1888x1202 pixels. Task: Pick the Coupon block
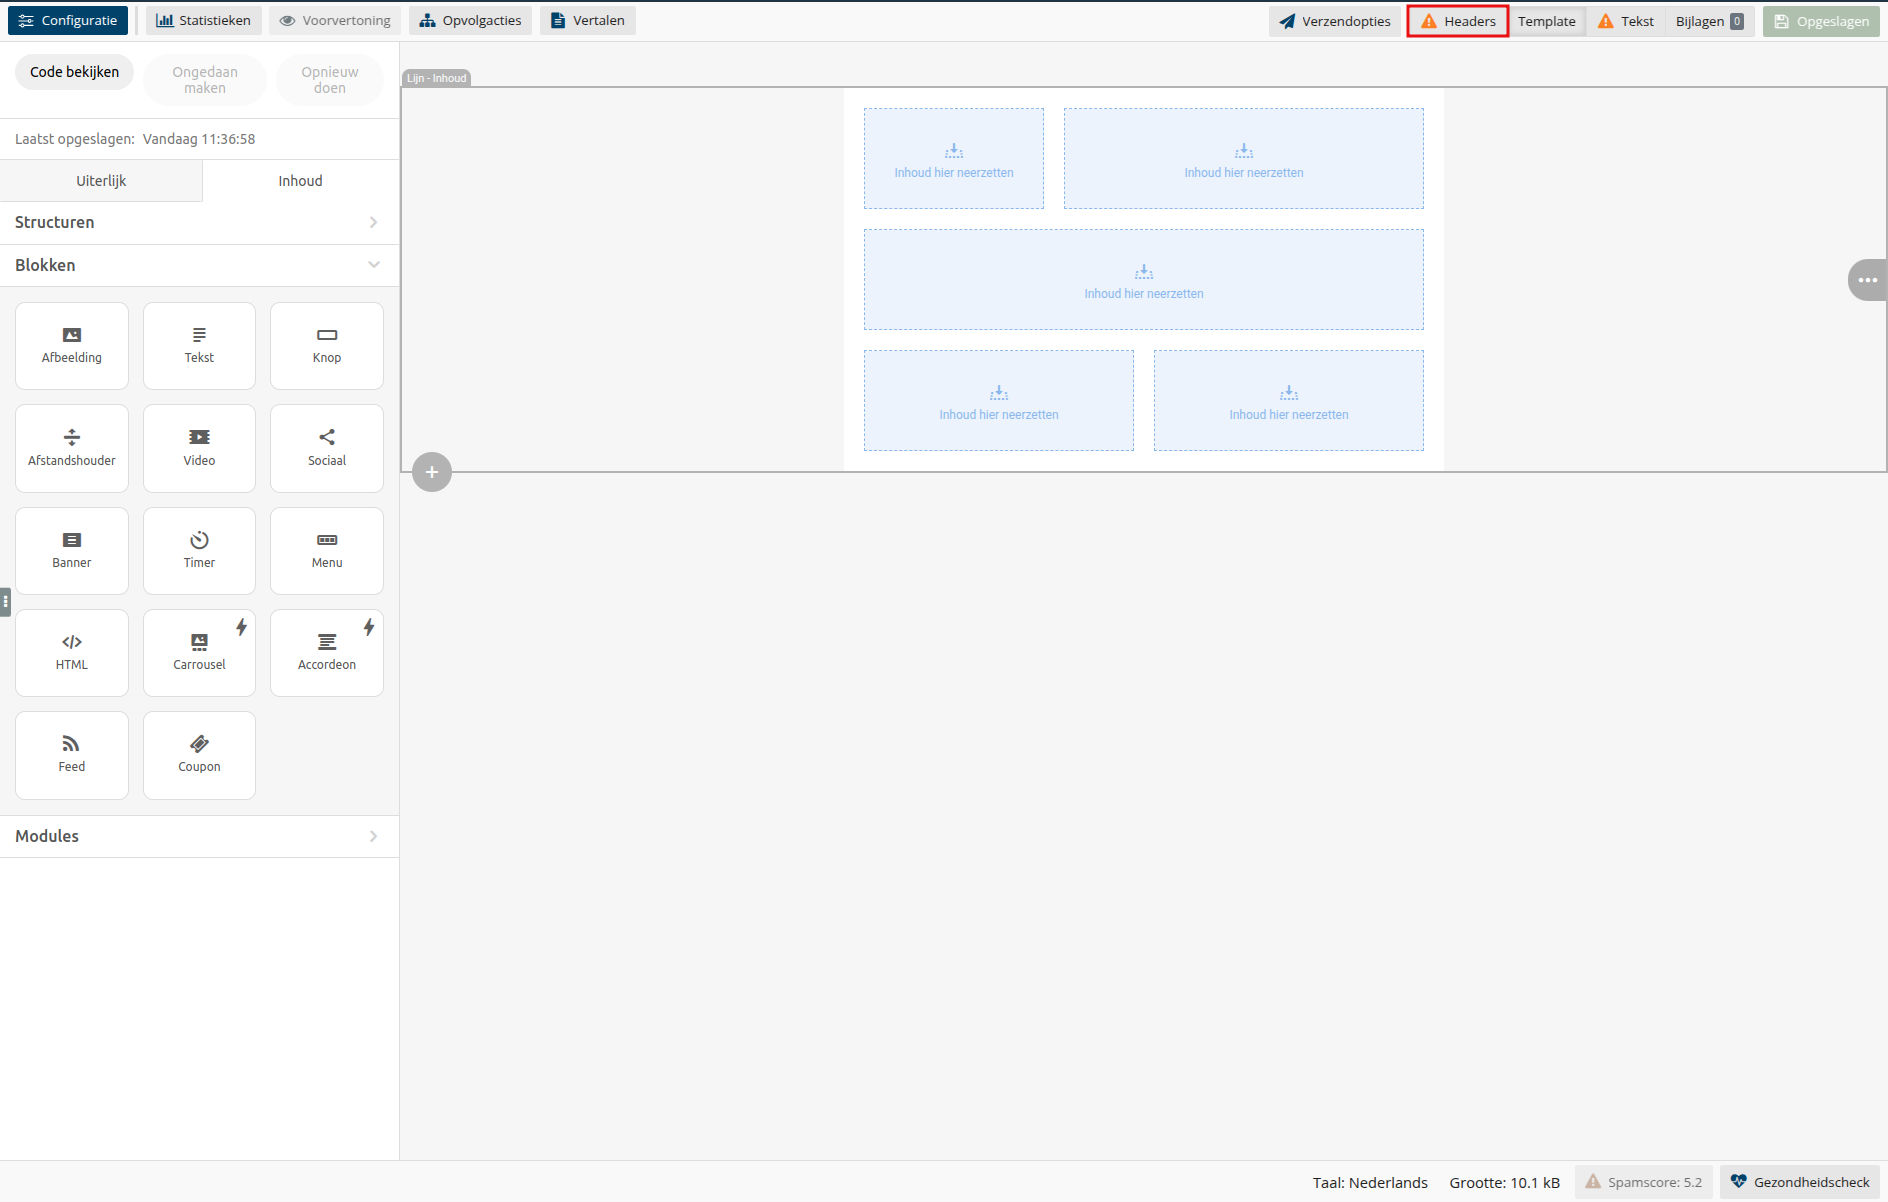(199, 754)
